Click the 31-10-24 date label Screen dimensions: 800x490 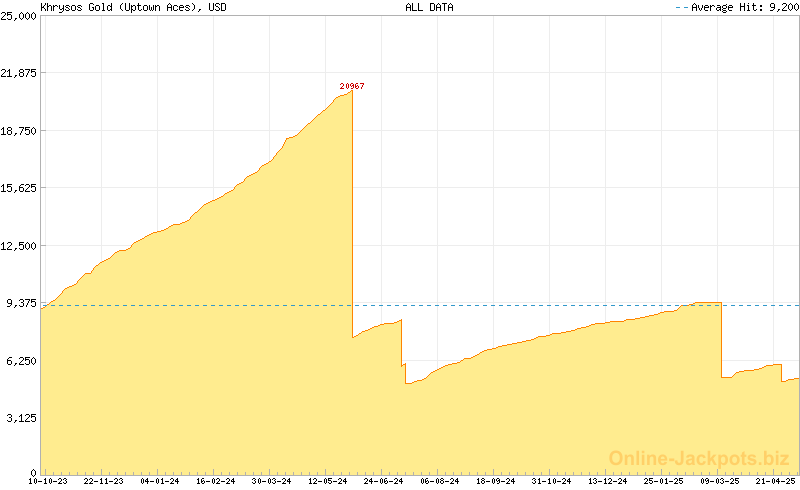coord(553,481)
